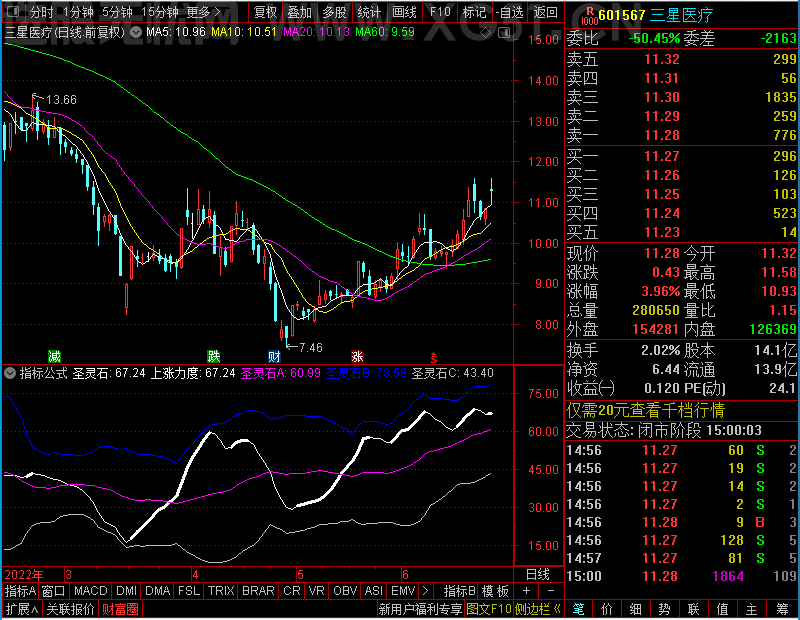Click the 圣灵石A indicator label

point(281,373)
